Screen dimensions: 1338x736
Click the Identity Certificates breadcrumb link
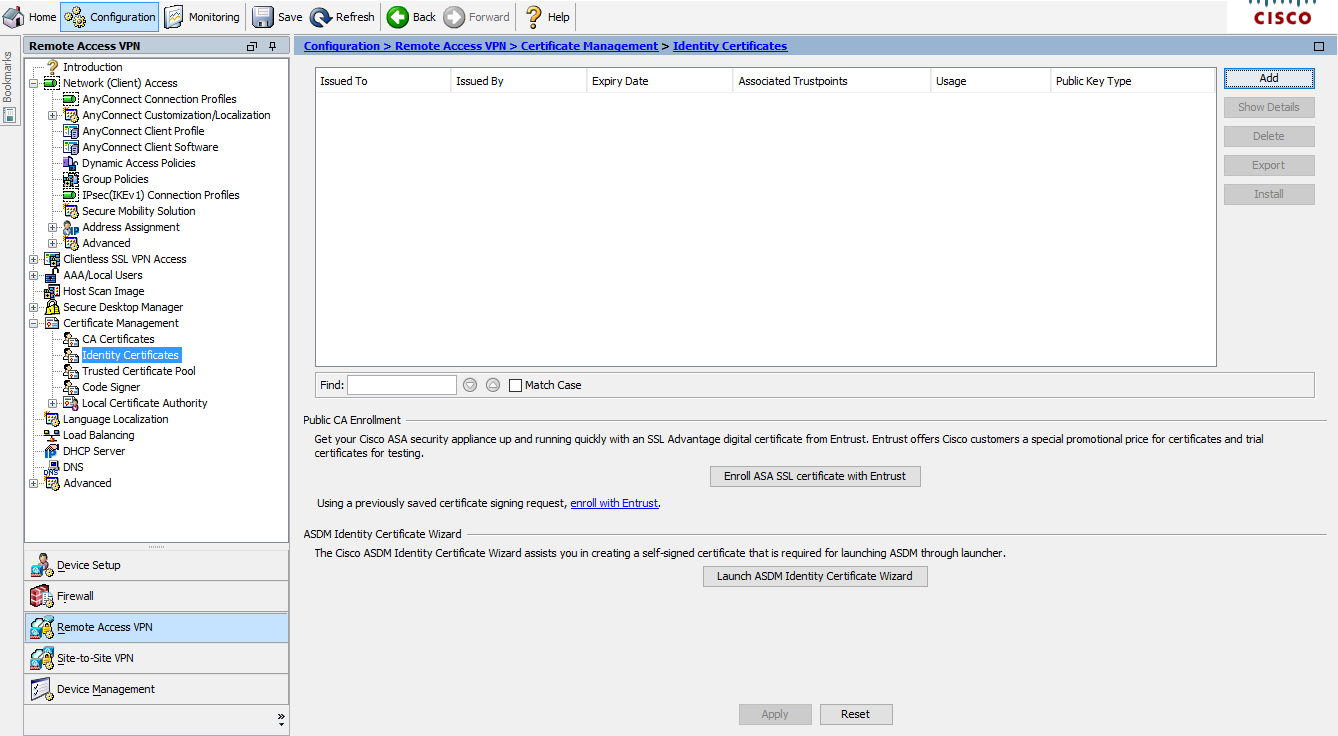[x=730, y=46]
